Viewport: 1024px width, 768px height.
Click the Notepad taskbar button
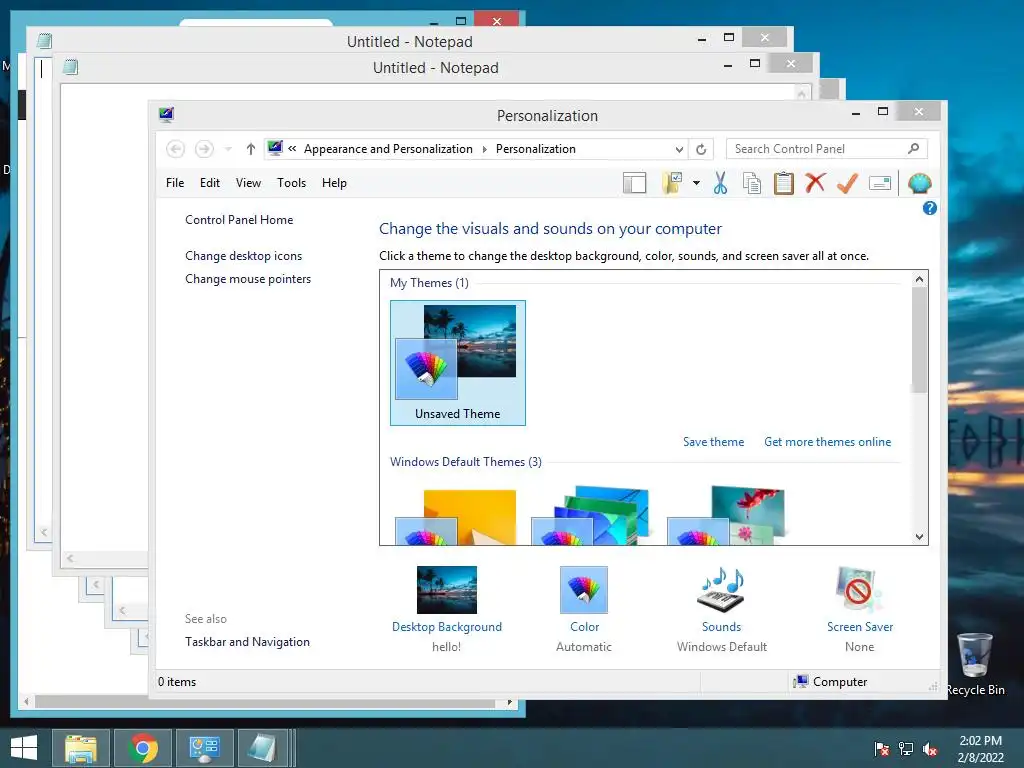(x=264, y=748)
